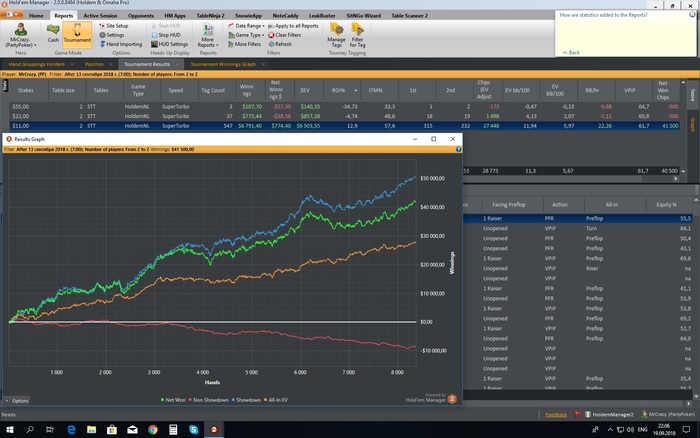This screenshot has width=700, height=438.
Task: Open Skype from taskbar
Action: click(193, 430)
